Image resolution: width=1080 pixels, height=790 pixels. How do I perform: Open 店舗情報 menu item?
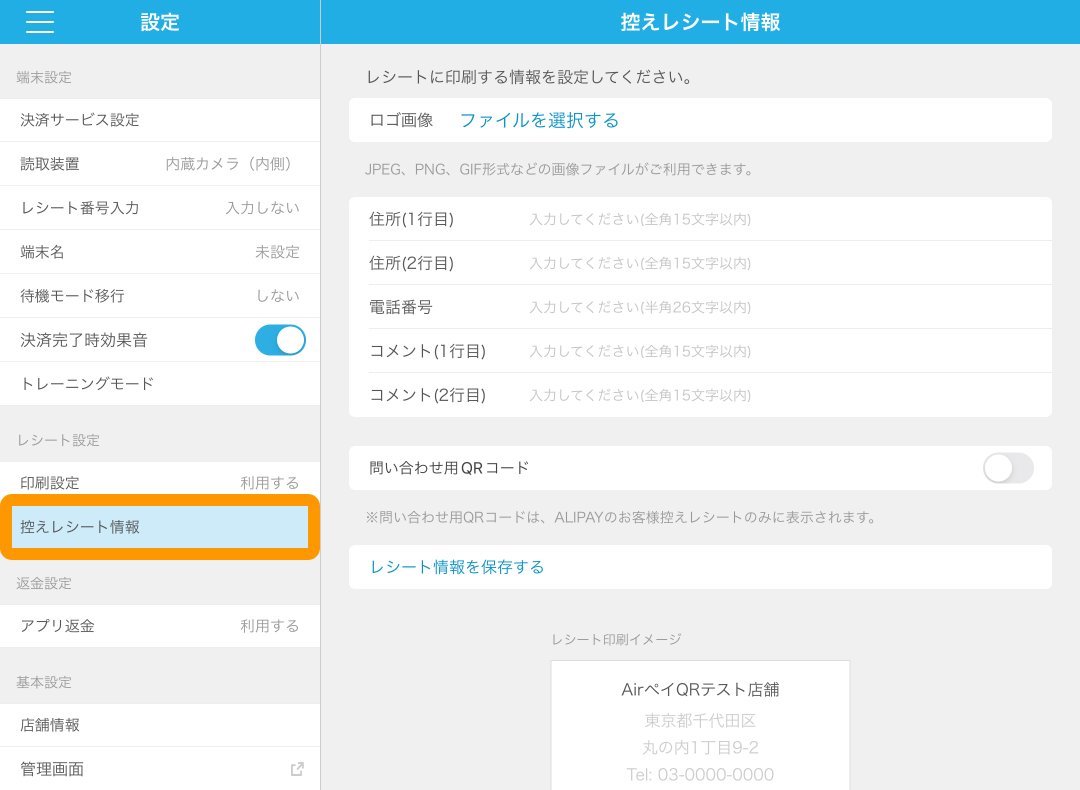(x=160, y=725)
